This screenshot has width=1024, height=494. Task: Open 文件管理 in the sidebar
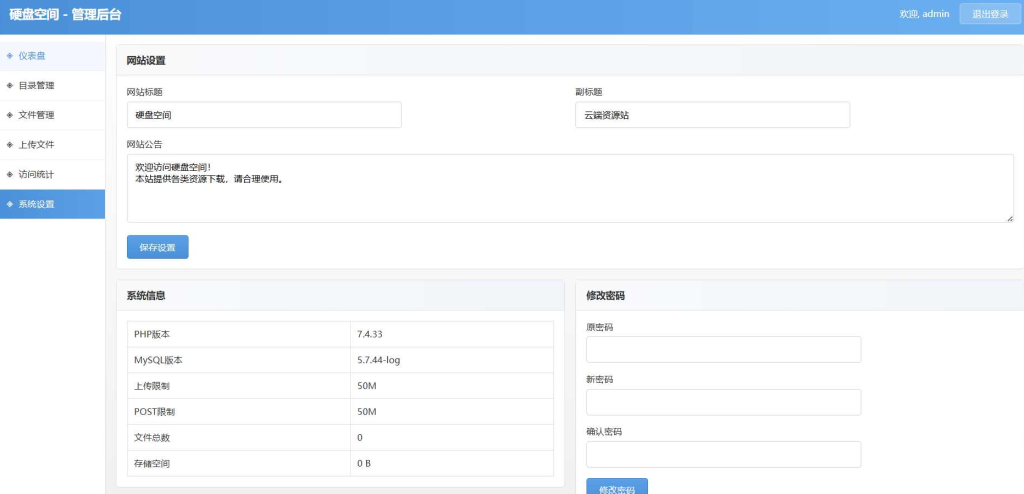point(52,115)
